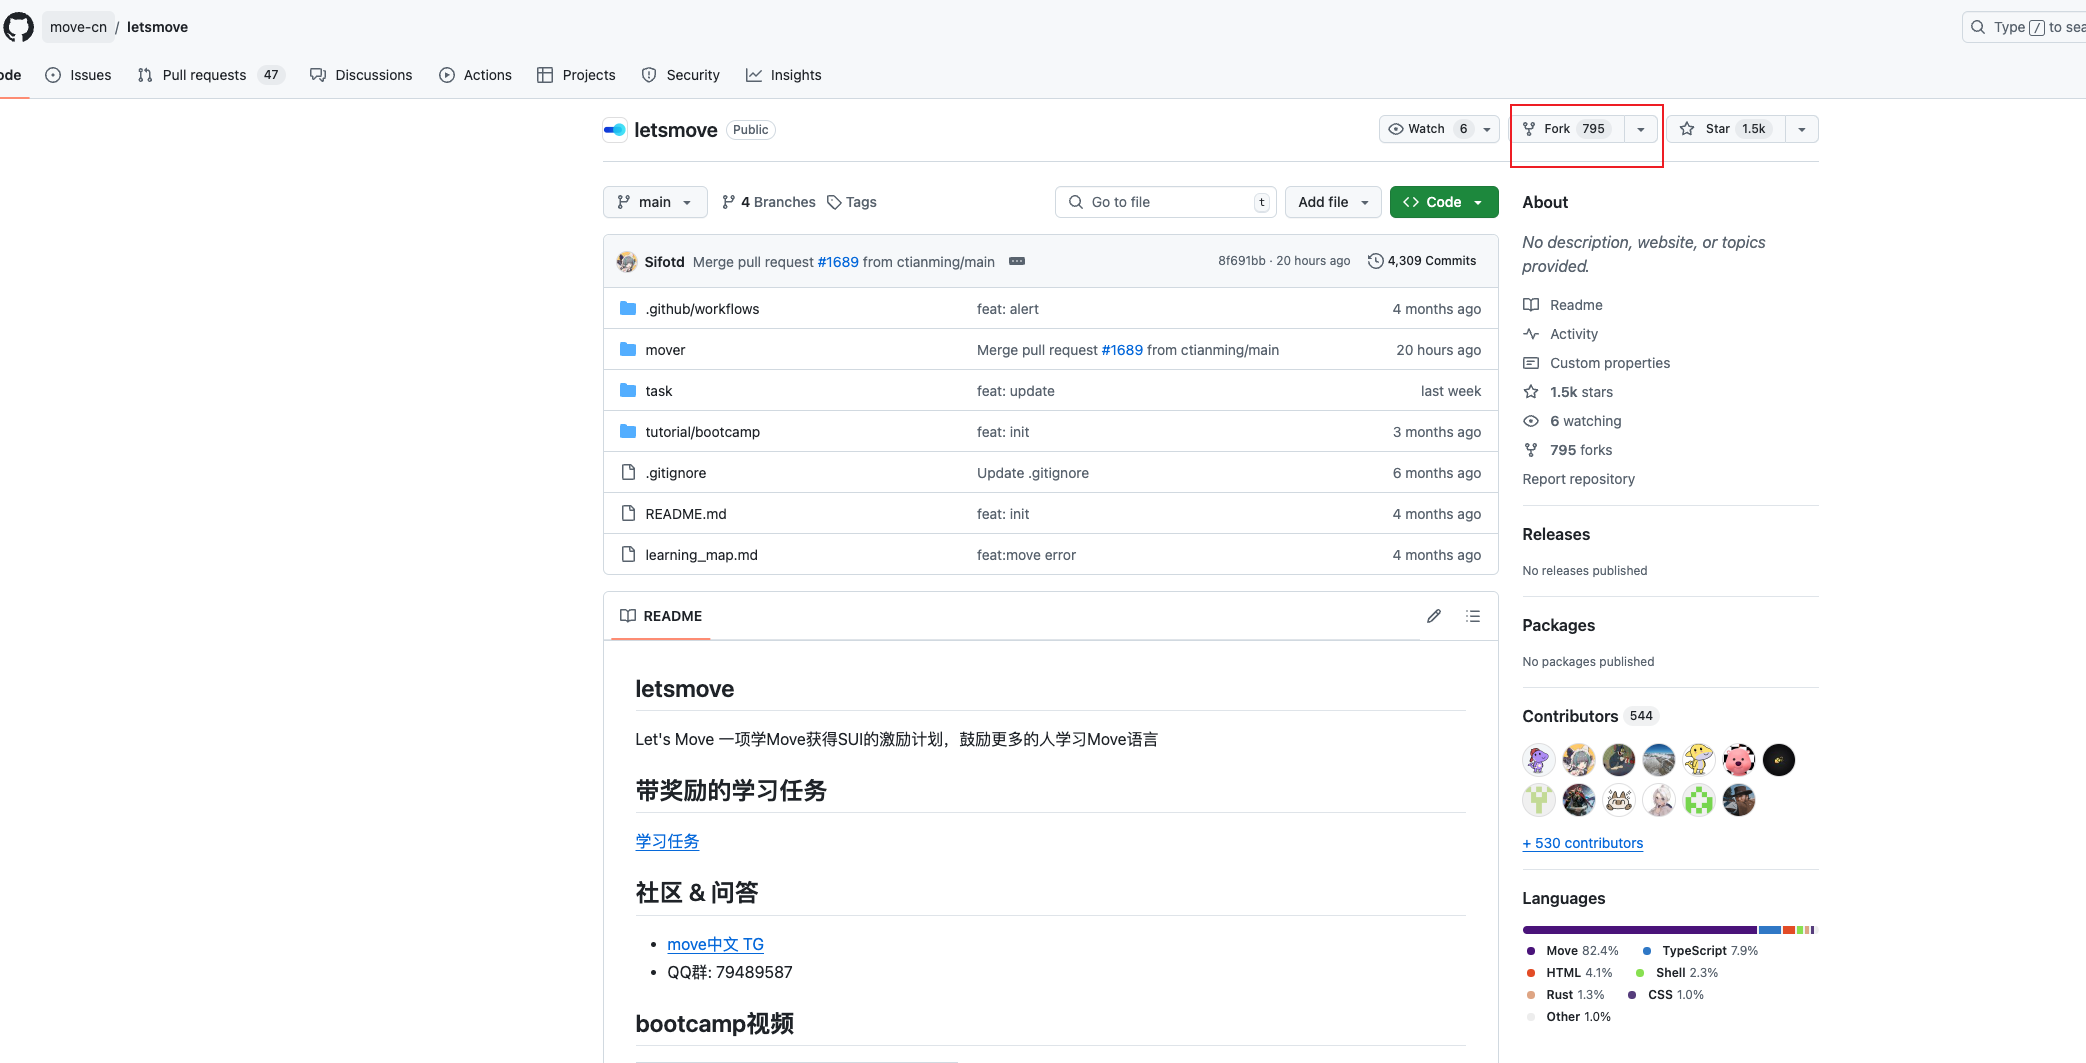2086x1063 pixels.
Task: Open commit hash 8f691bb
Action: 1241,261
